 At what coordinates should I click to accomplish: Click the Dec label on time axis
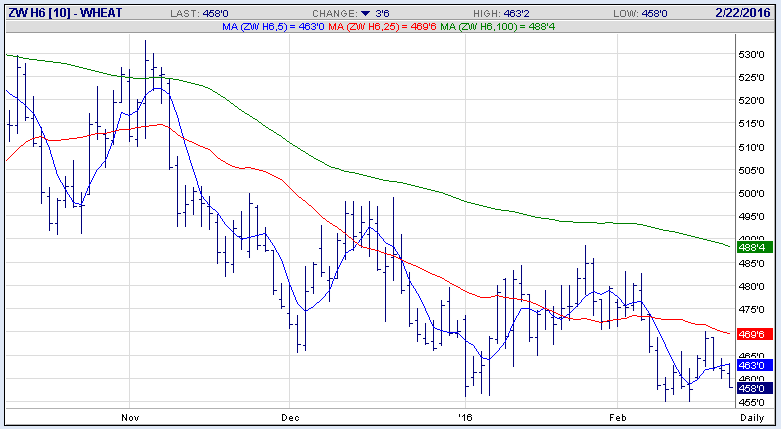click(290, 414)
